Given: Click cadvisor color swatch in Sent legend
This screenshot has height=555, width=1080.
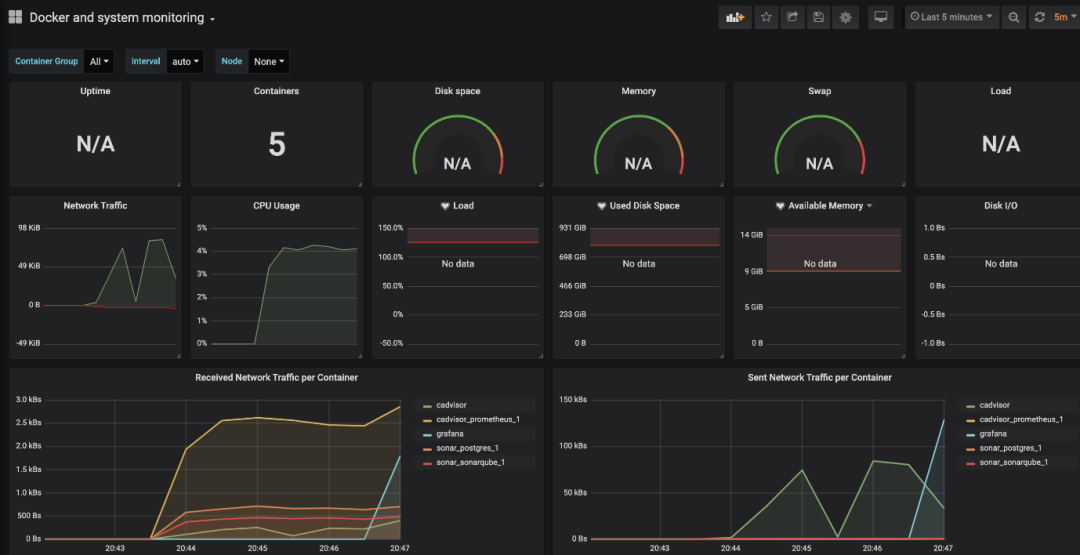Looking at the screenshot, I should point(971,406).
